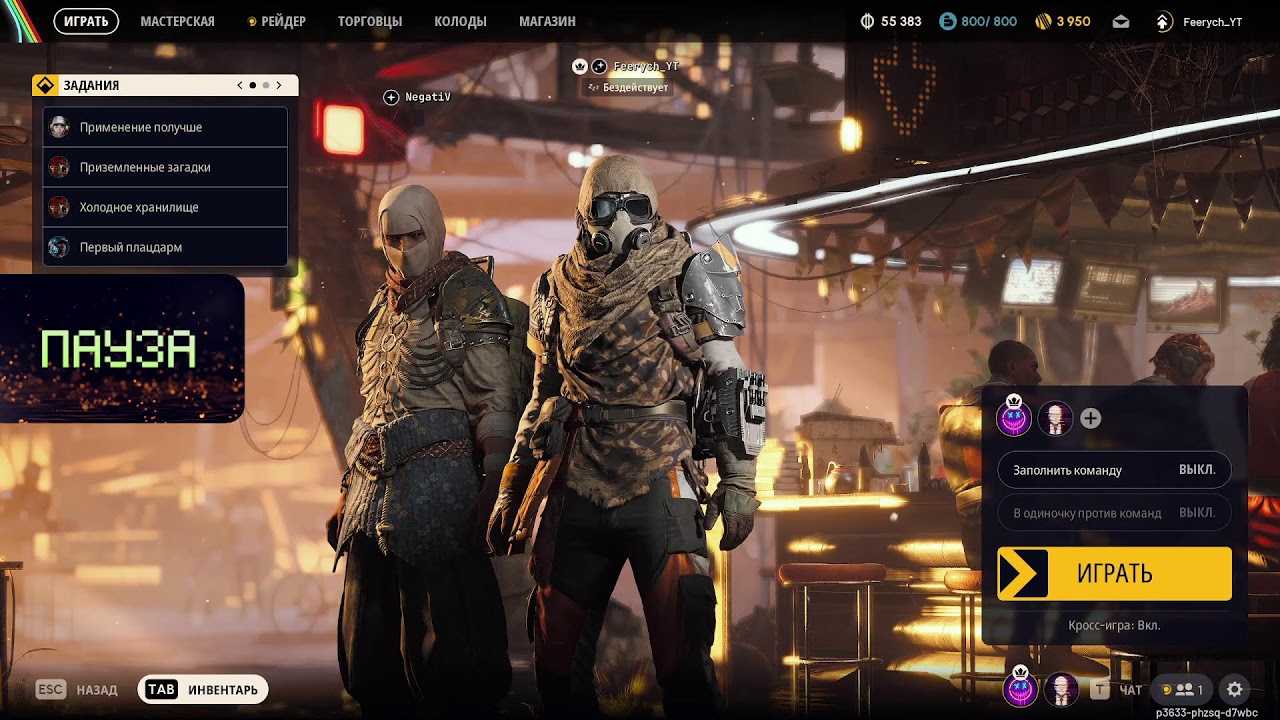Viewport: 1280px width, 720px height.
Task: Click the ПАУЗА banner
Action: pyautogui.click(x=120, y=348)
